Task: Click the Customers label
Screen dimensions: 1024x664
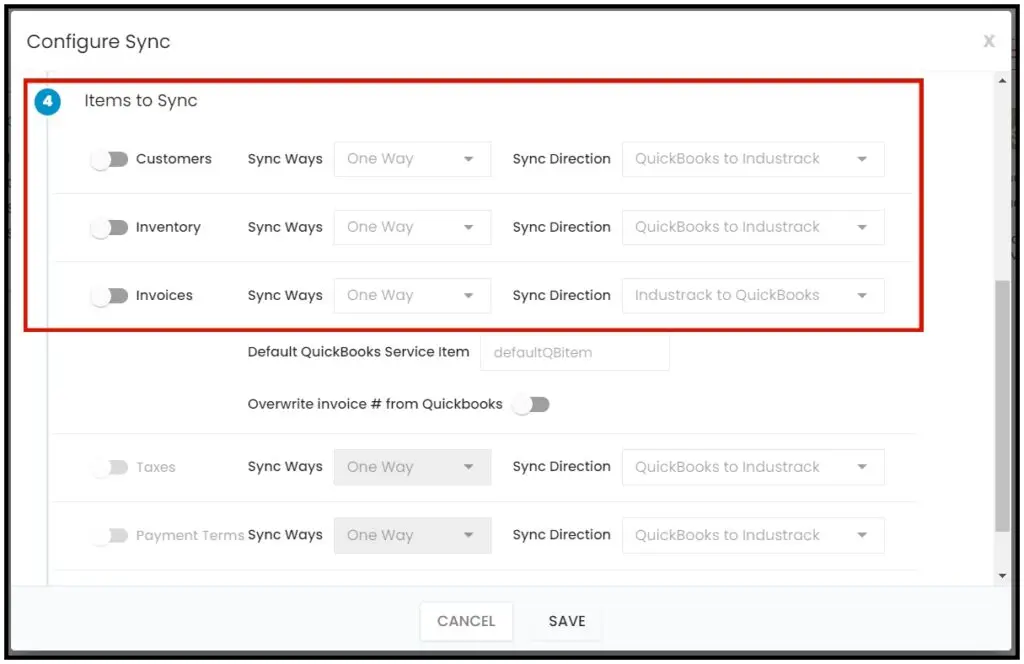Action: point(174,159)
